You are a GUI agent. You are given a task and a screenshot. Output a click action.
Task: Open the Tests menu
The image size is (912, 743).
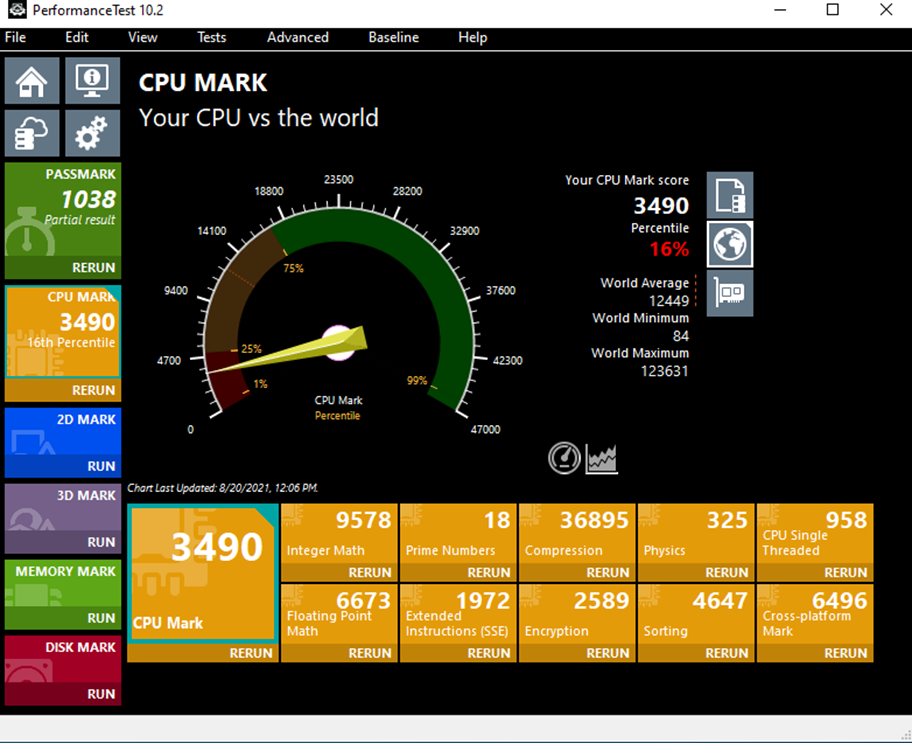click(x=211, y=37)
